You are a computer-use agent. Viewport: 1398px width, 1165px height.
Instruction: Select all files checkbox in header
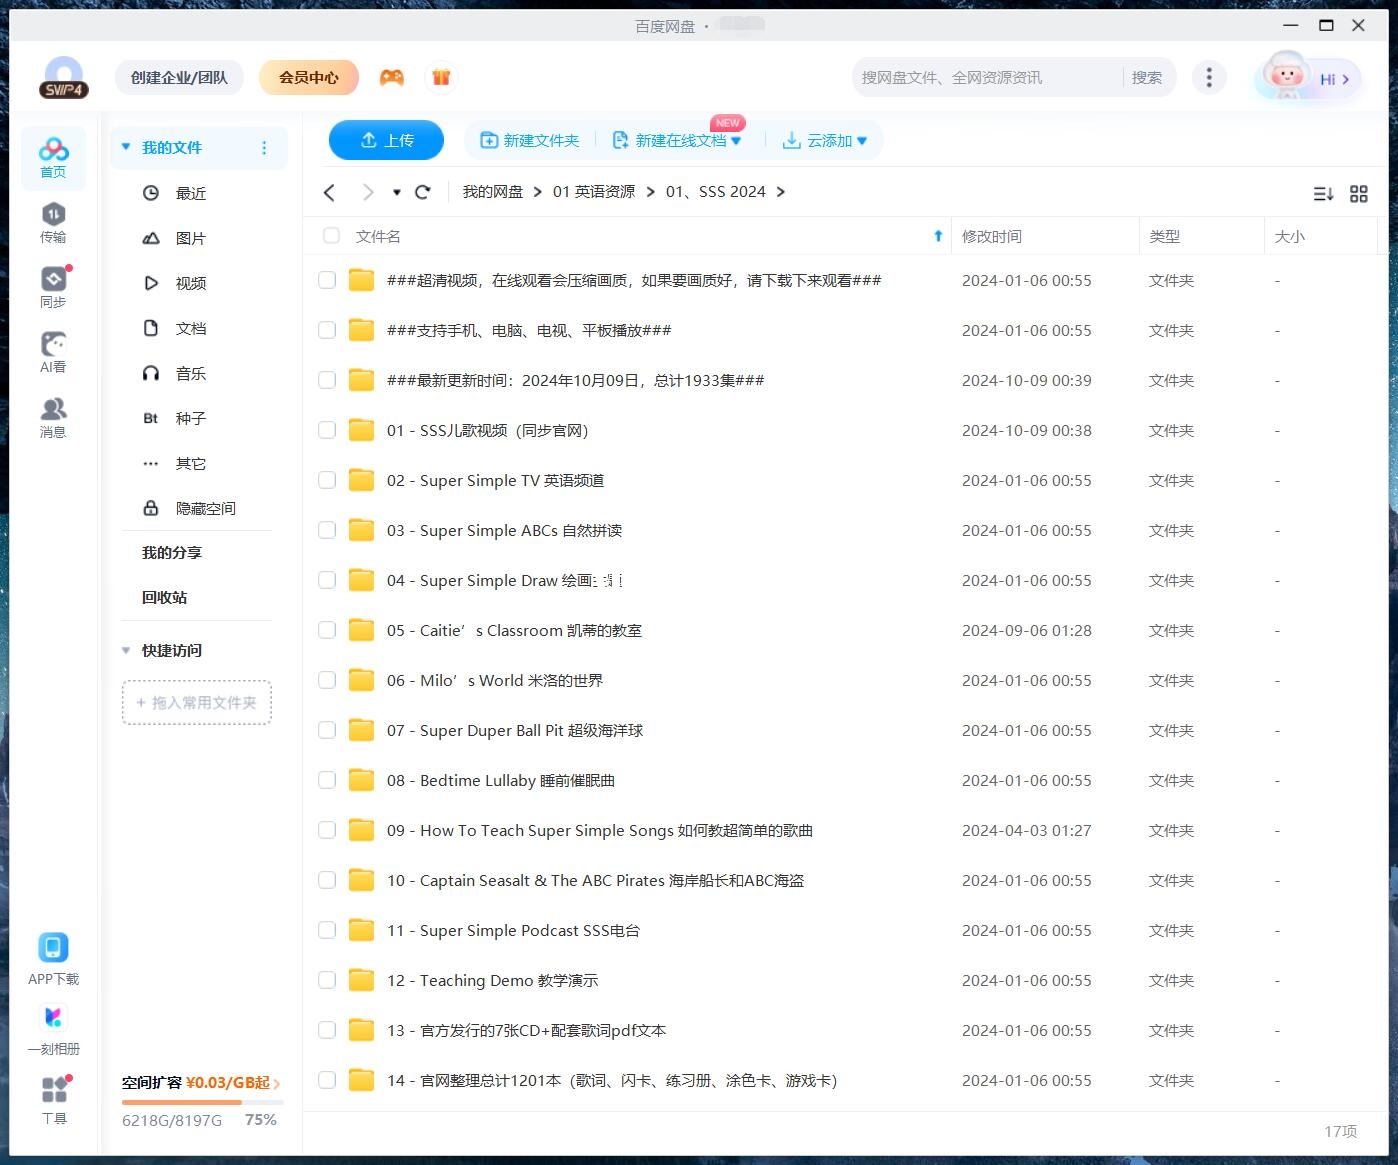point(331,236)
